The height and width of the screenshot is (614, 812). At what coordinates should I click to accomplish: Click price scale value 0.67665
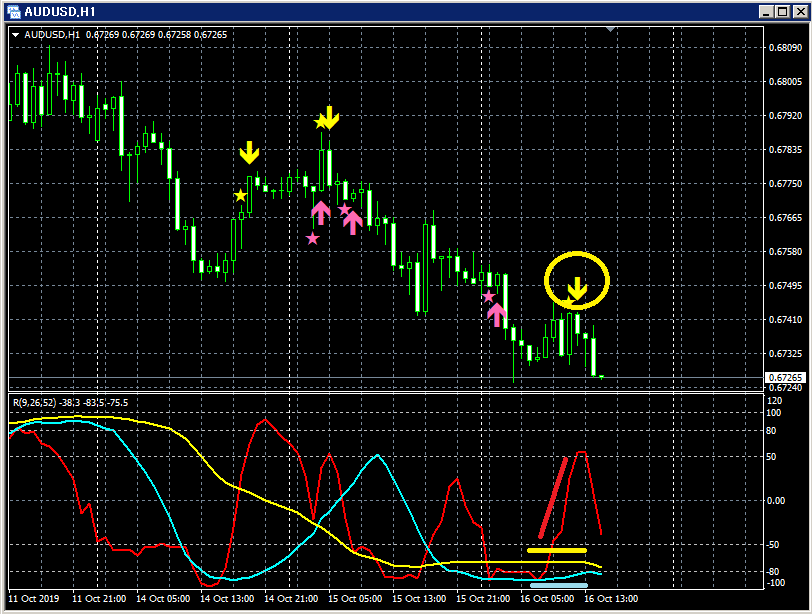click(x=785, y=217)
